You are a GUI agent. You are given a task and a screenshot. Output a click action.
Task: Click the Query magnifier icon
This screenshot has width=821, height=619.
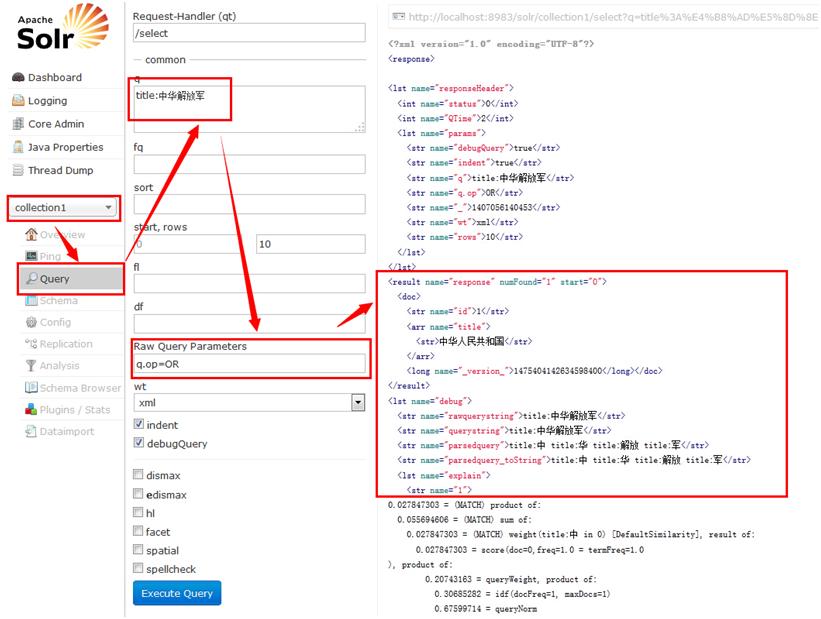pyautogui.click(x=32, y=278)
